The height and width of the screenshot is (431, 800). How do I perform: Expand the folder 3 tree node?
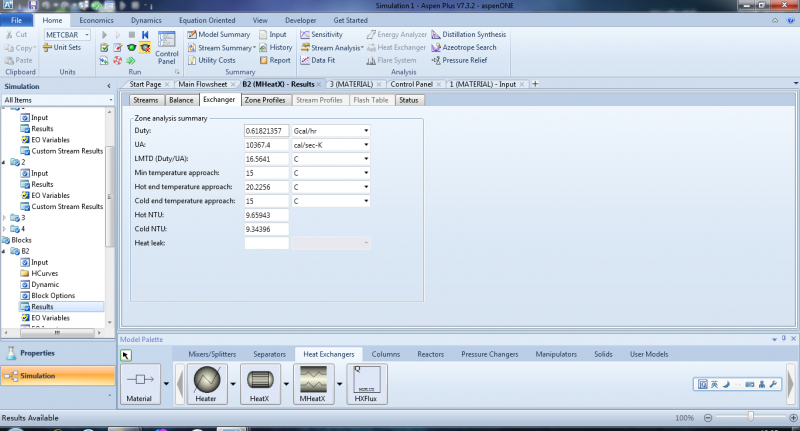6,216
